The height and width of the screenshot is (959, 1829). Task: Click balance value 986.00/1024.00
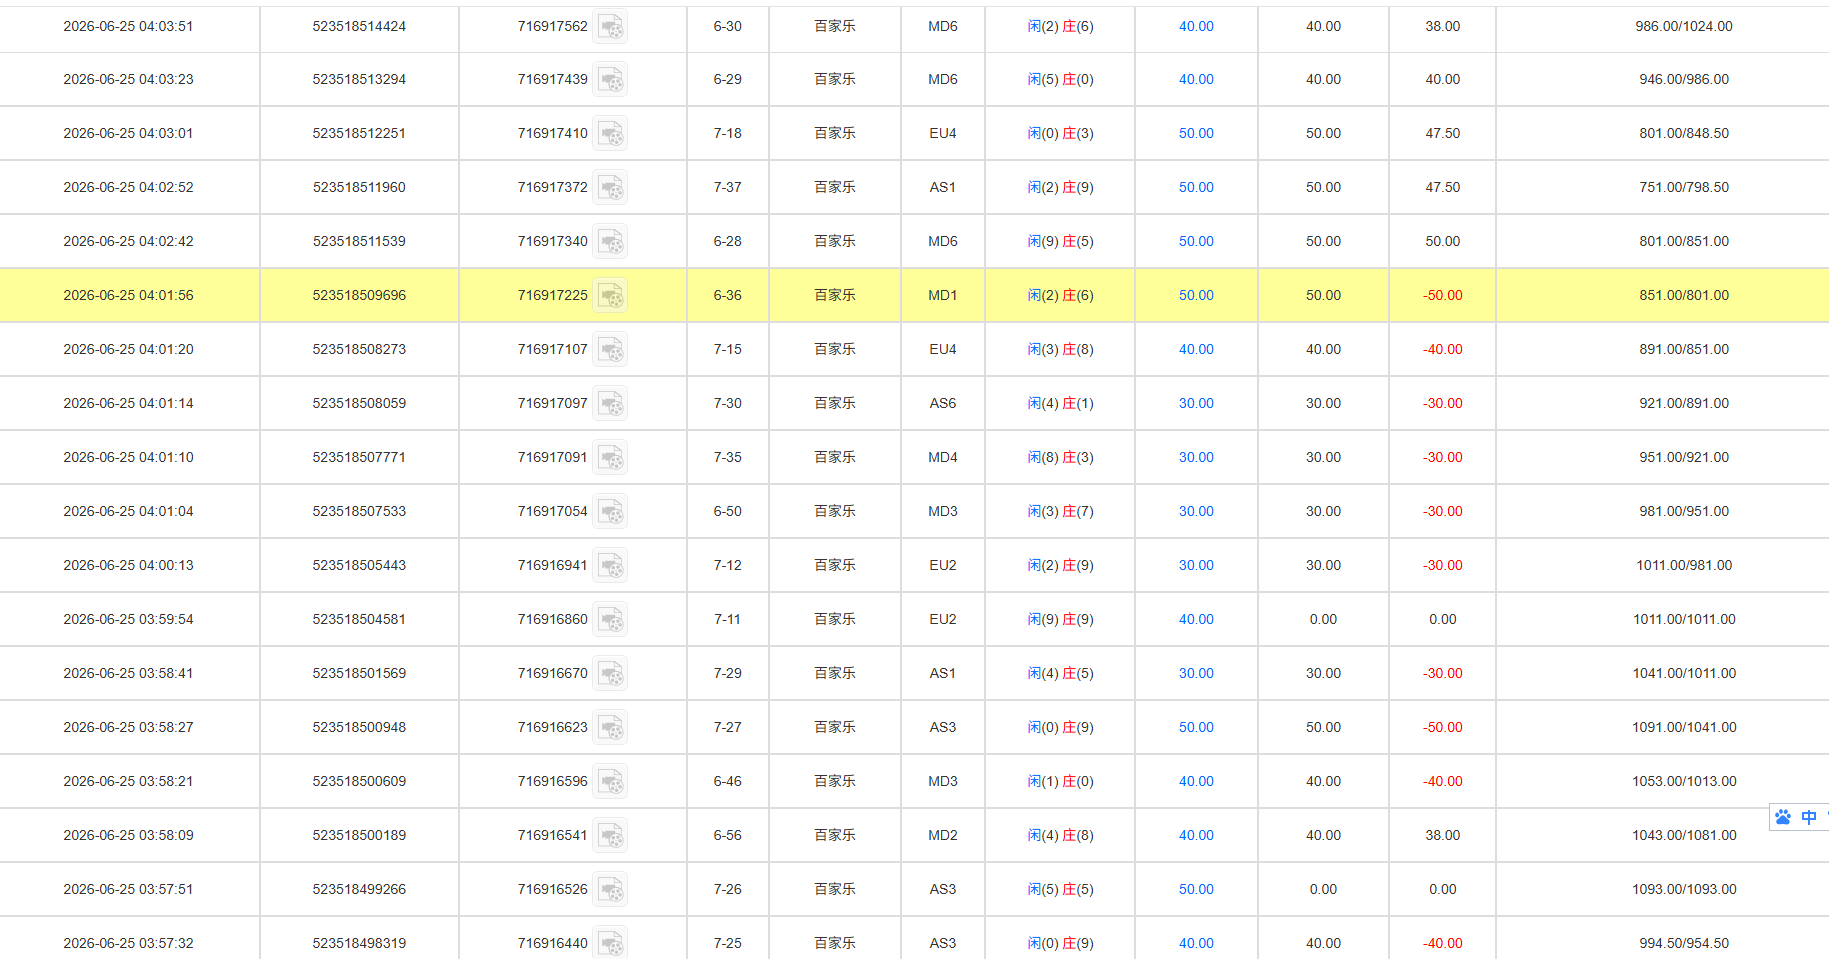(1684, 26)
